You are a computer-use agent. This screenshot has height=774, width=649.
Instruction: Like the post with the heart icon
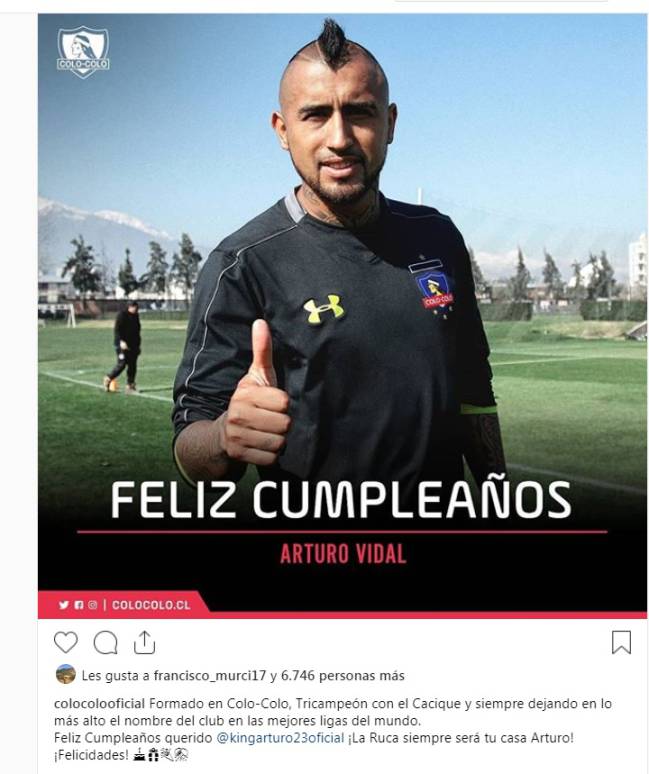[x=66, y=643]
